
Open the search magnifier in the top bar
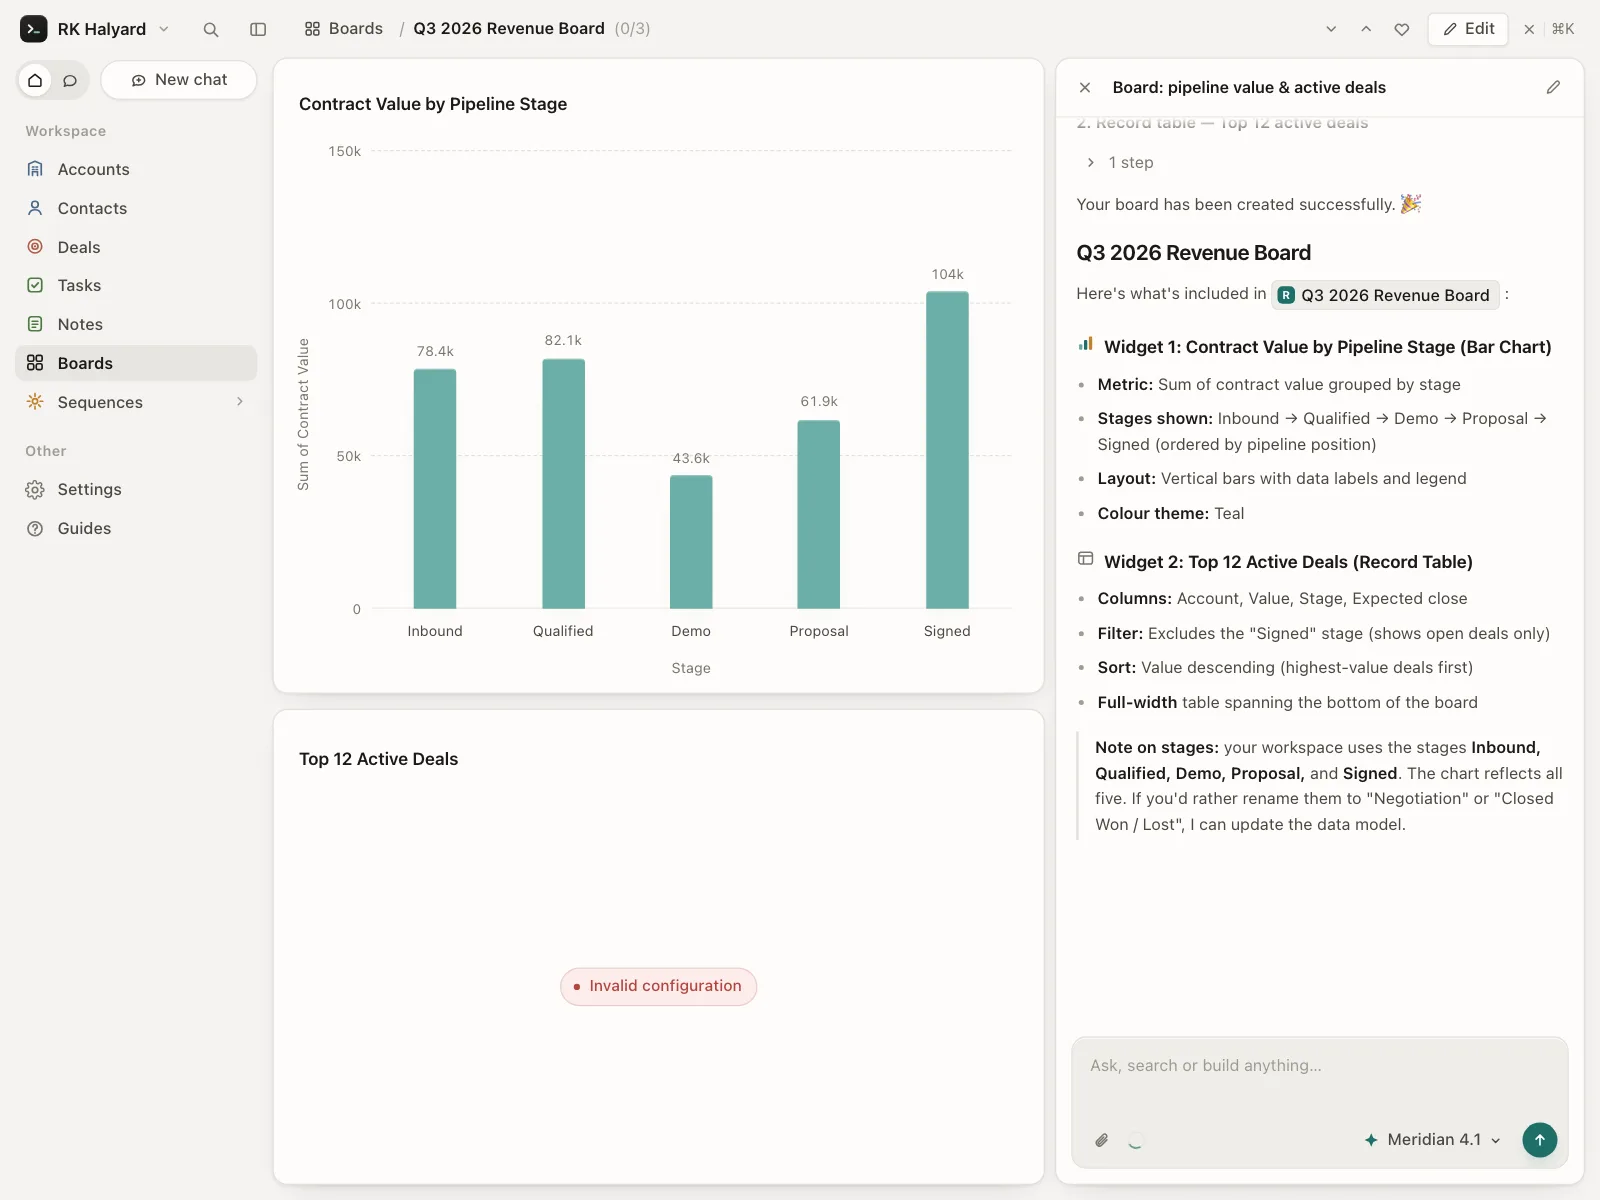211,29
